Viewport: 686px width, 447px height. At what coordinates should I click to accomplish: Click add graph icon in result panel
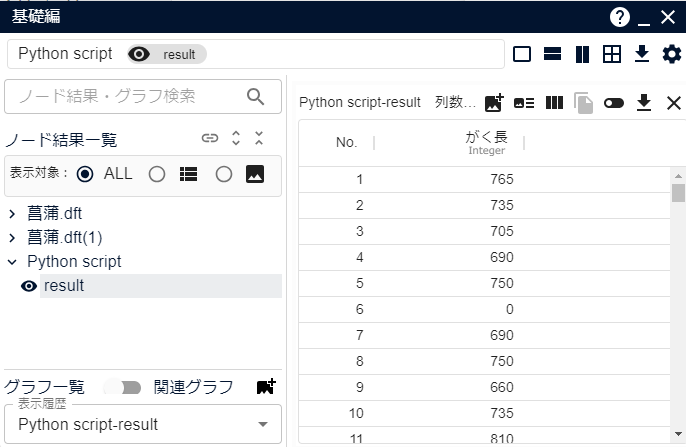[494, 103]
